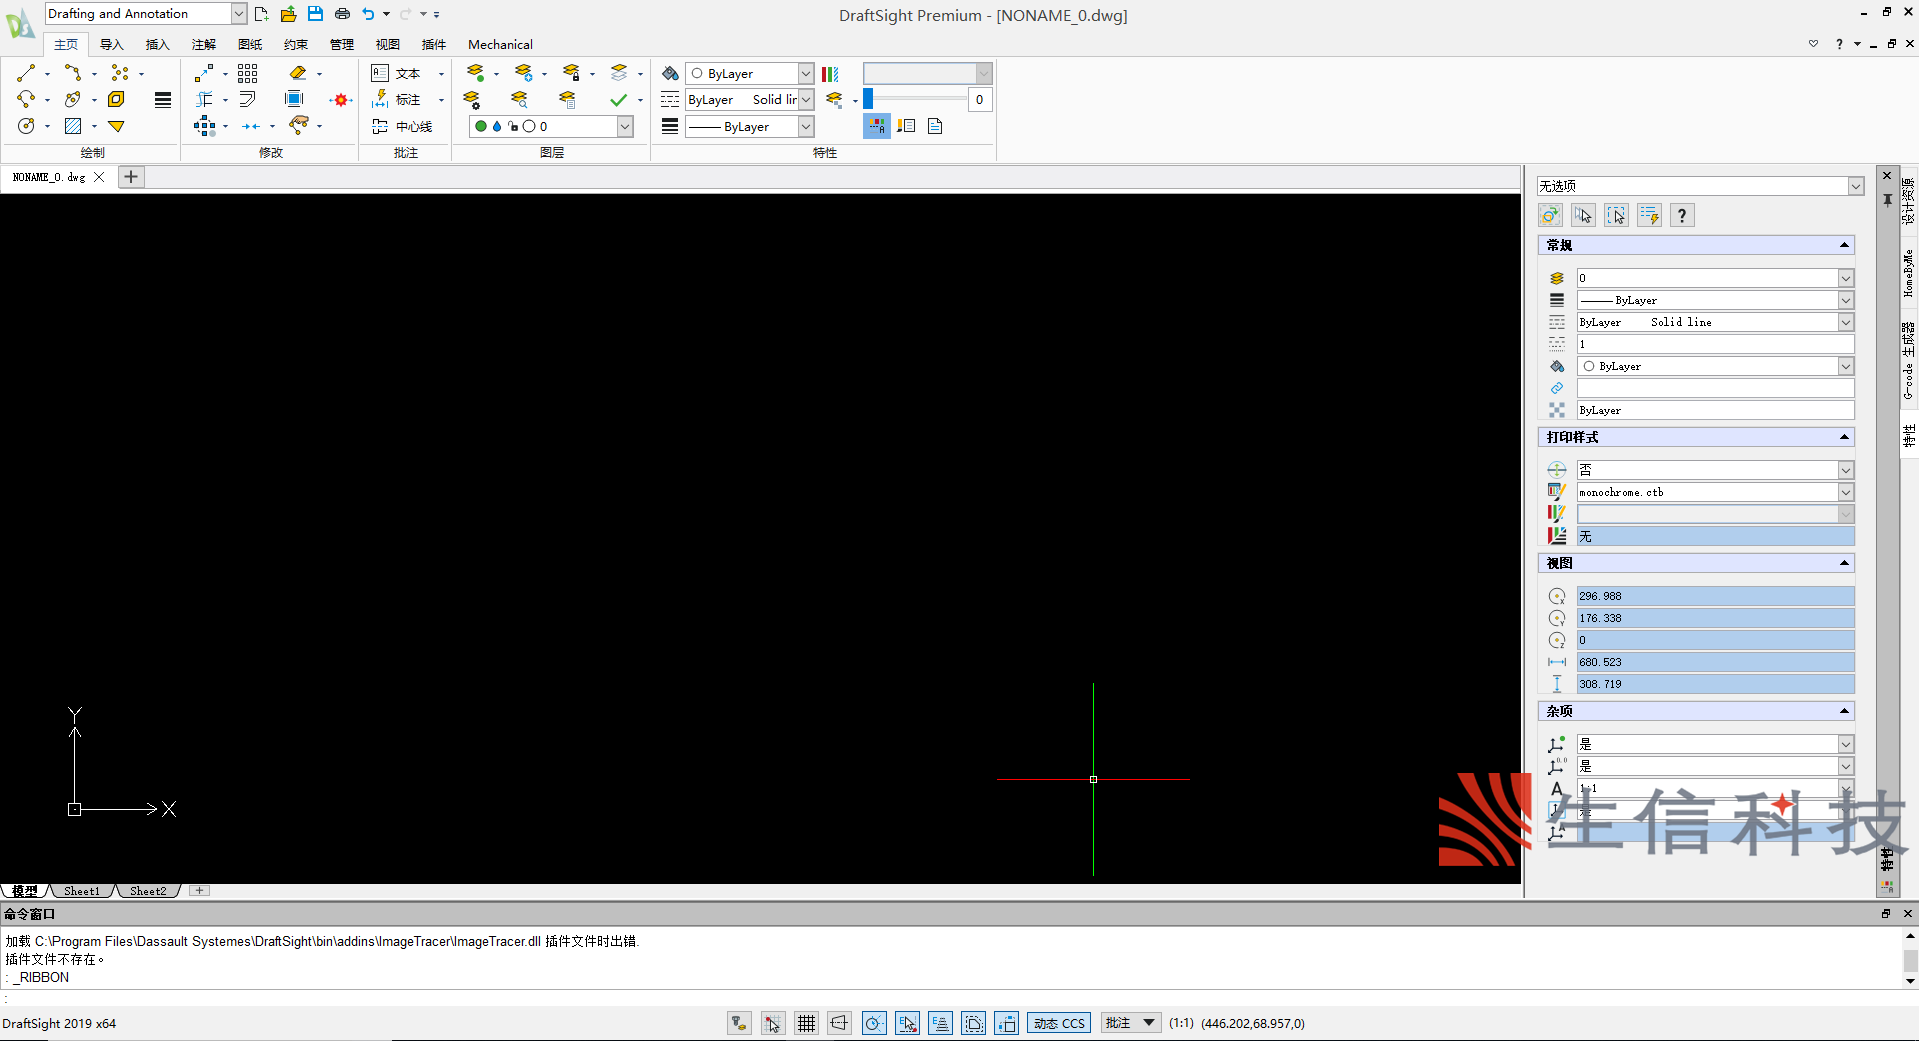The height and width of the screenshot is (1041, 1919).
Task: Click the Open folder icon
Action: pos(288,14)
